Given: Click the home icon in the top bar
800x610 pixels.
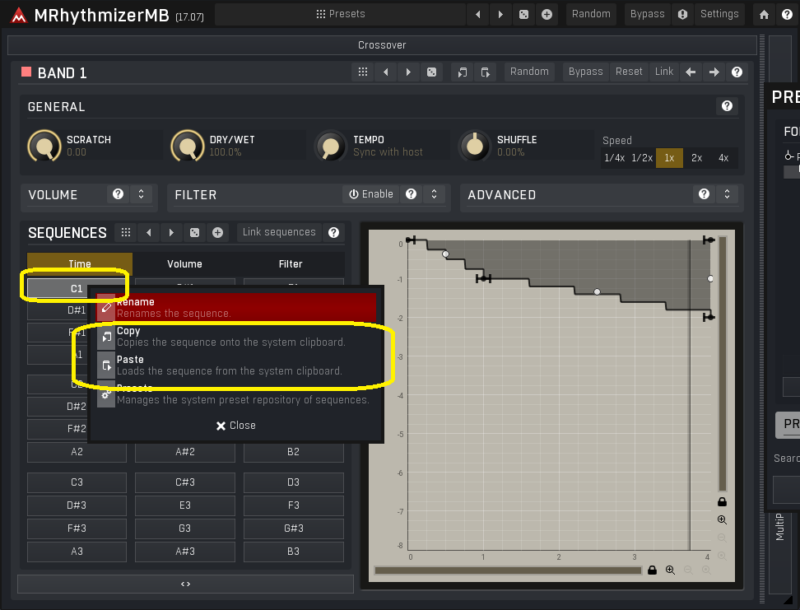Looking at the screenshot, I should (x=764, y=14).
